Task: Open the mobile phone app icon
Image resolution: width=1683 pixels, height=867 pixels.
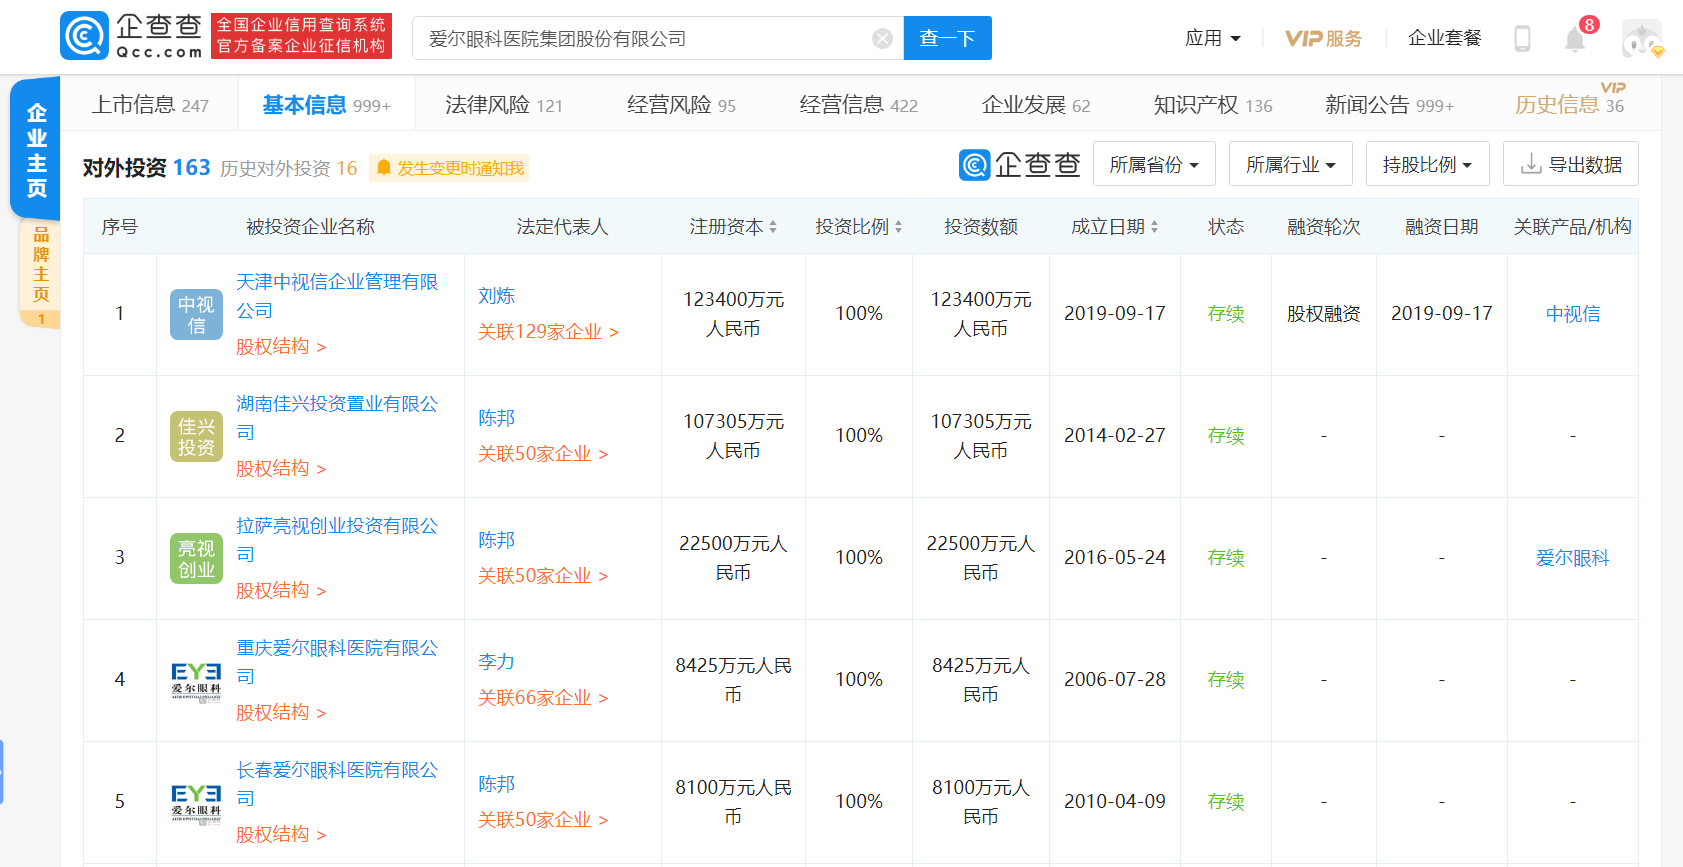Action: (x=1522, y=38)
